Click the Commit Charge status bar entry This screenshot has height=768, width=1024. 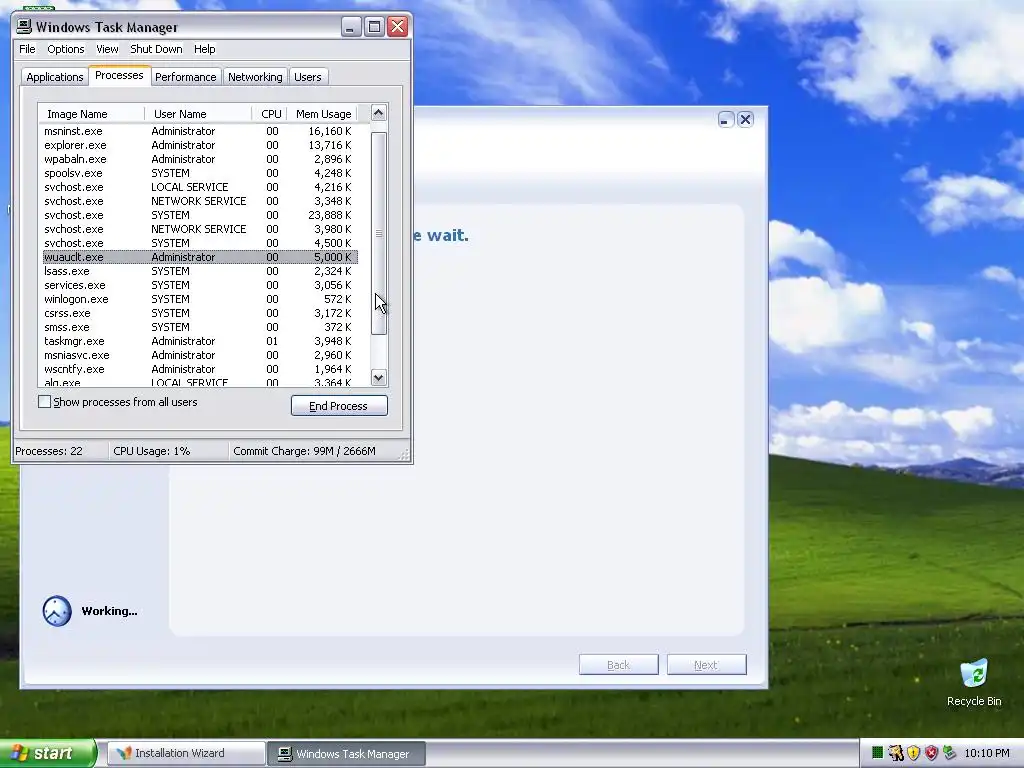click(x=304, y=451)
